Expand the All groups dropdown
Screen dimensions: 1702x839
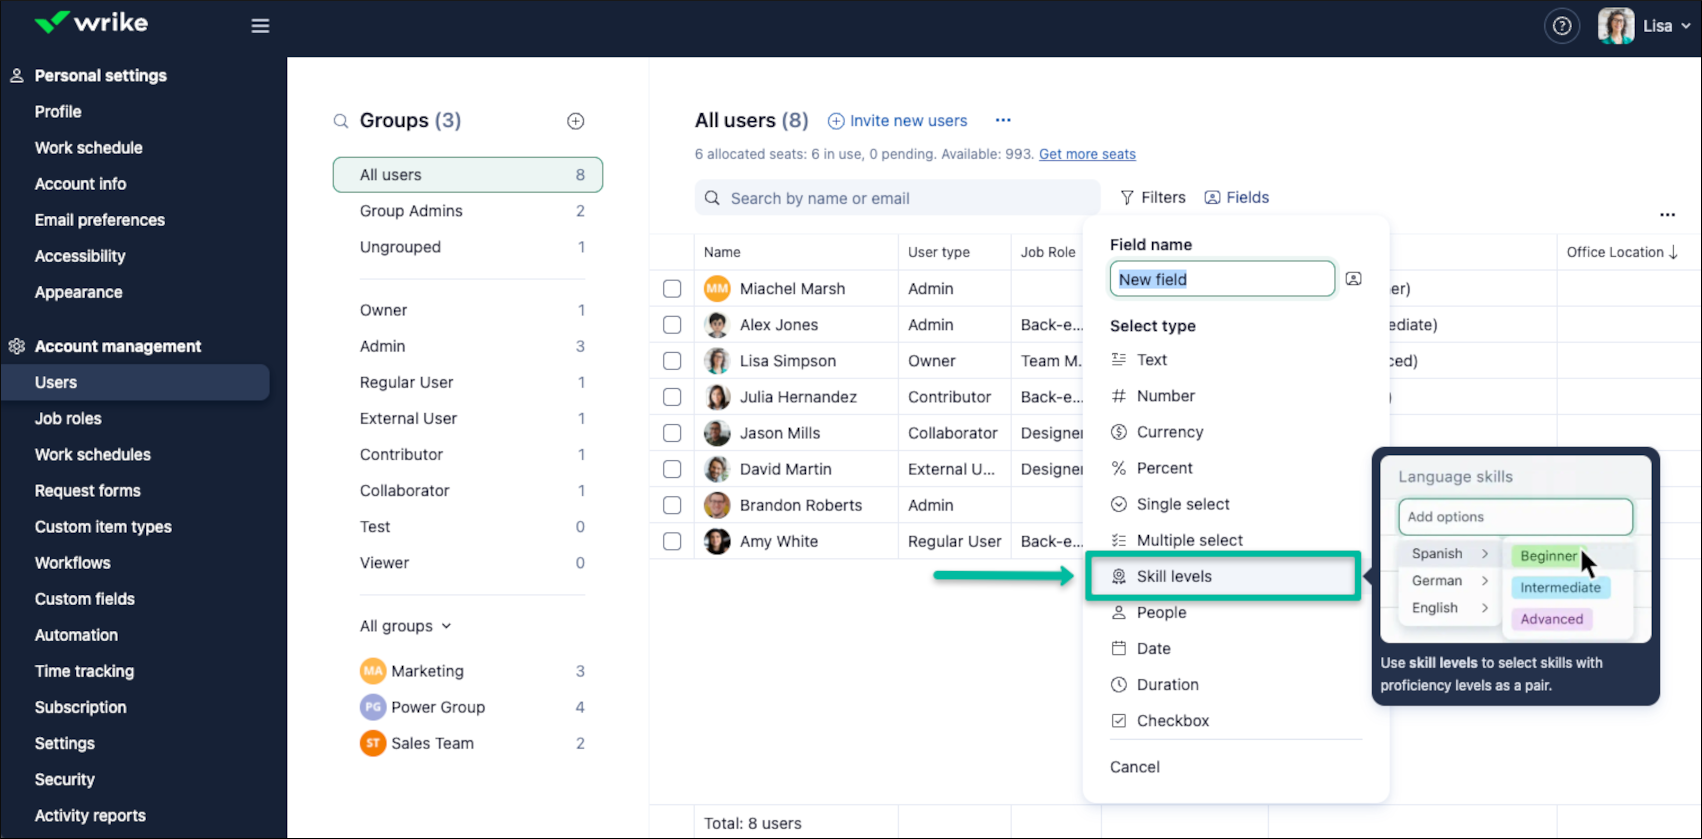[x=406, y=626]
